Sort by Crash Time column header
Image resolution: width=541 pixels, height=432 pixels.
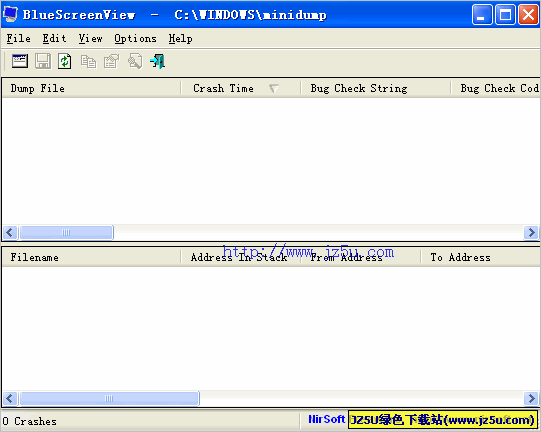[x=241, y=88]
